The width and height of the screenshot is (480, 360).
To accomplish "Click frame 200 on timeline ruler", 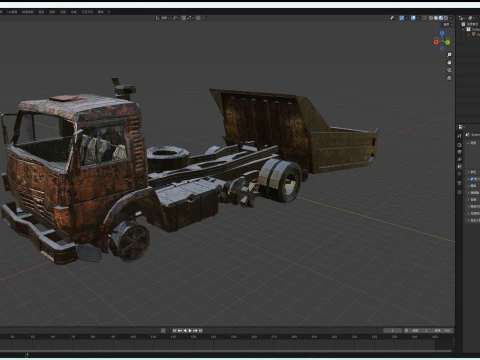I will [334, 337].
